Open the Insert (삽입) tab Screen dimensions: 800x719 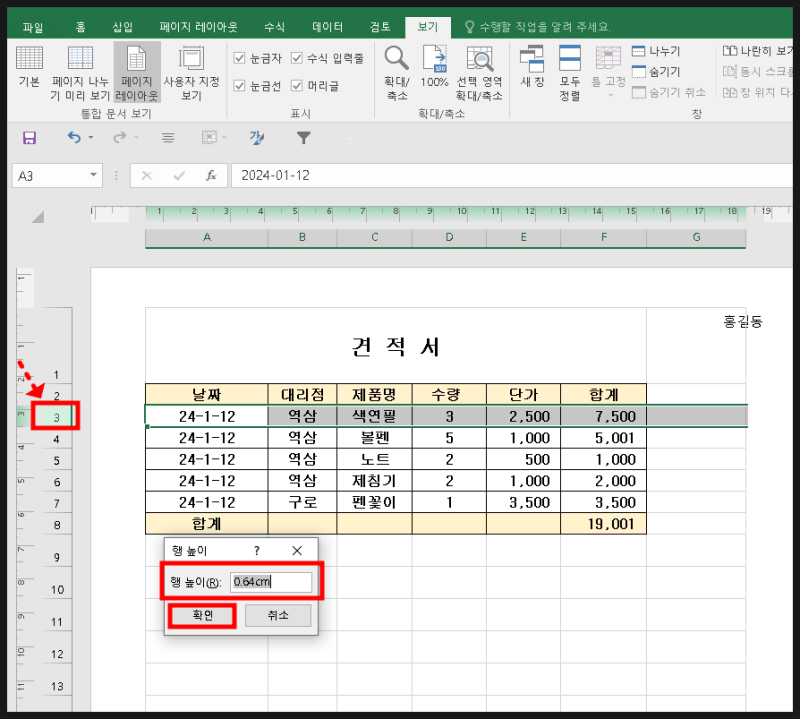pyautogui.click(x=122, y=27)
